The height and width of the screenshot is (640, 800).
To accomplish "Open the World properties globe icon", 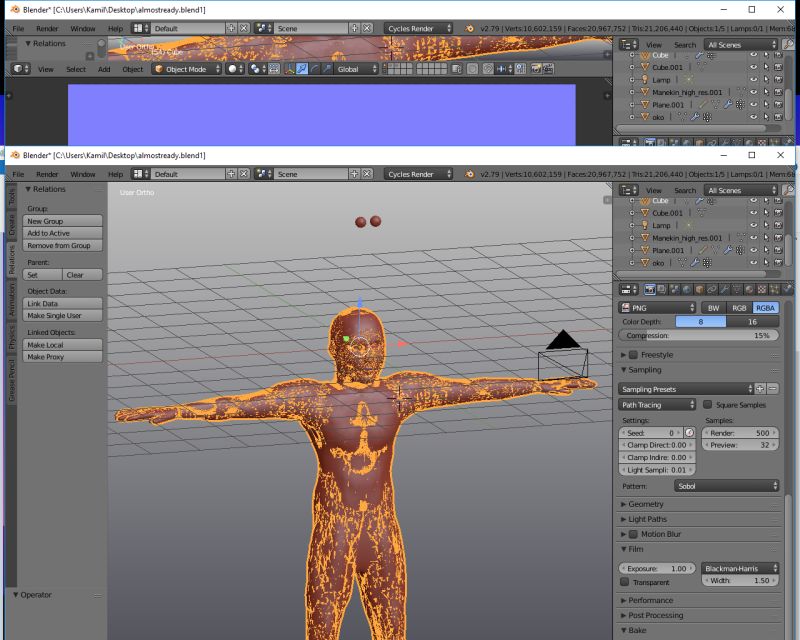I will point(685,289).
